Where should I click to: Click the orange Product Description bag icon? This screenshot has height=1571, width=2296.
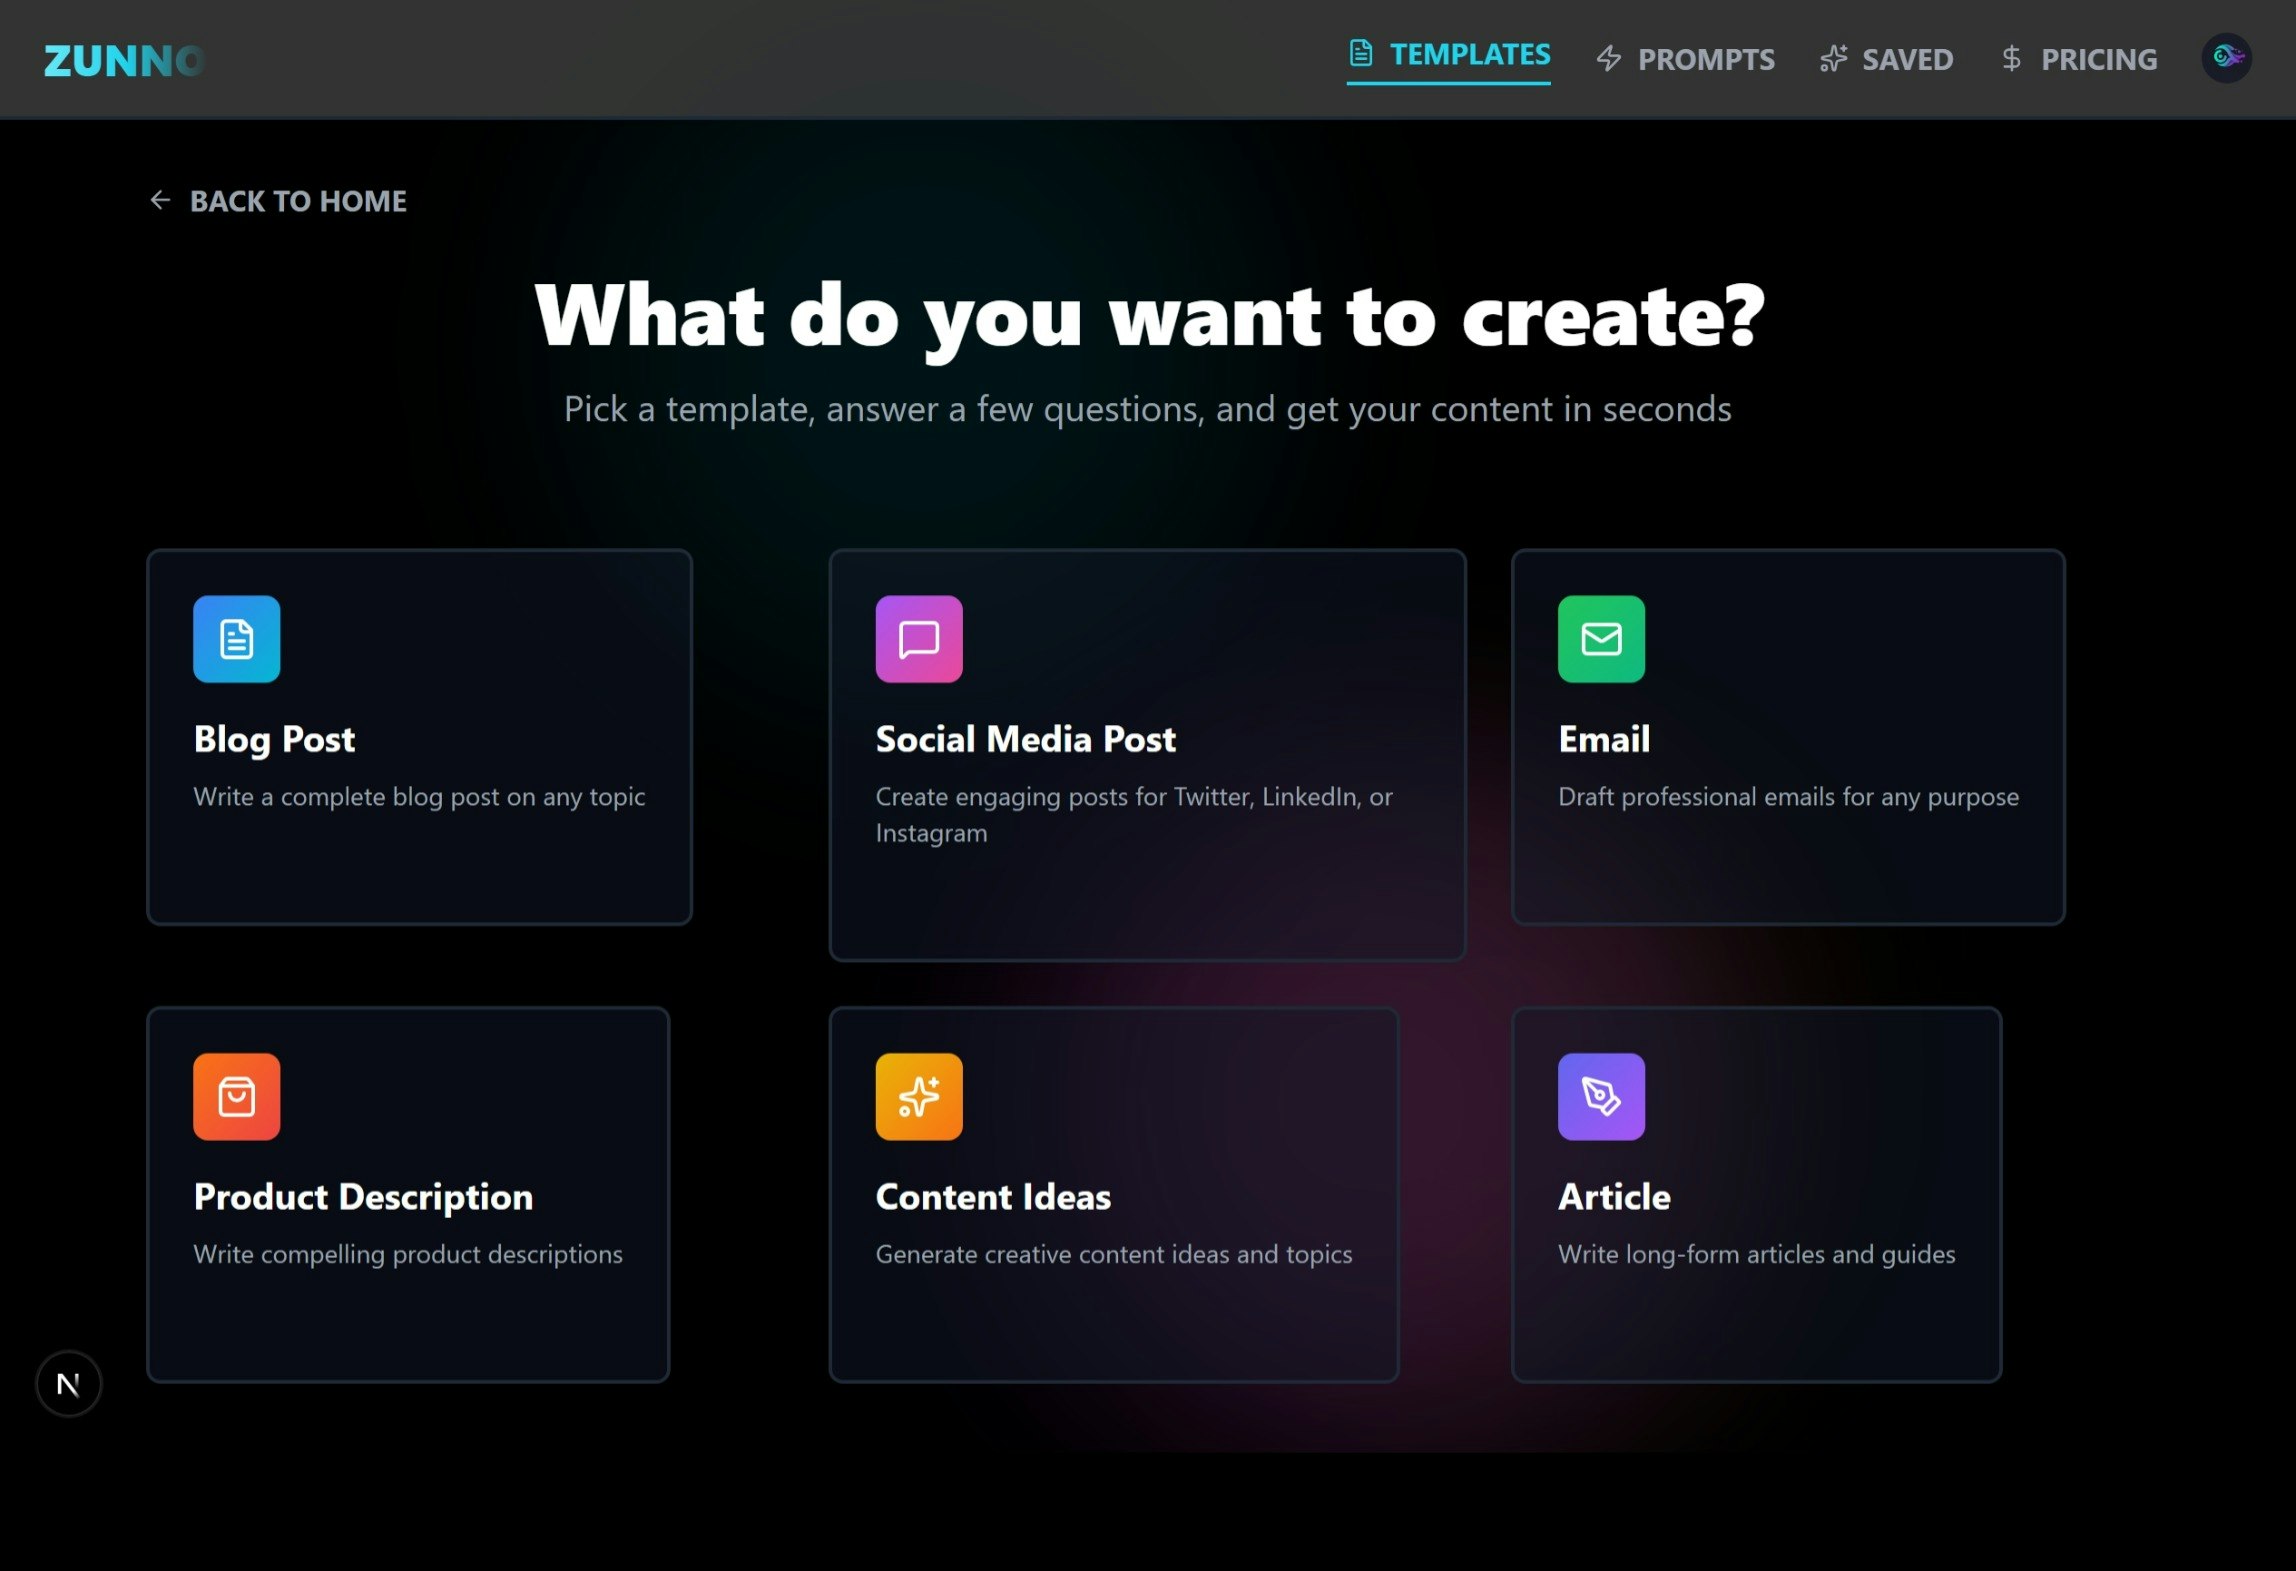coord(236,1096)
